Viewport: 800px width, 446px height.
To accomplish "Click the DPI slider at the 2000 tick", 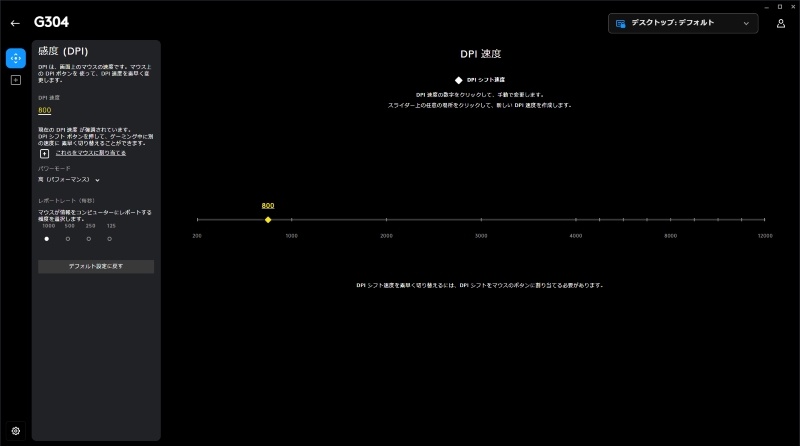I will (386, 219).
